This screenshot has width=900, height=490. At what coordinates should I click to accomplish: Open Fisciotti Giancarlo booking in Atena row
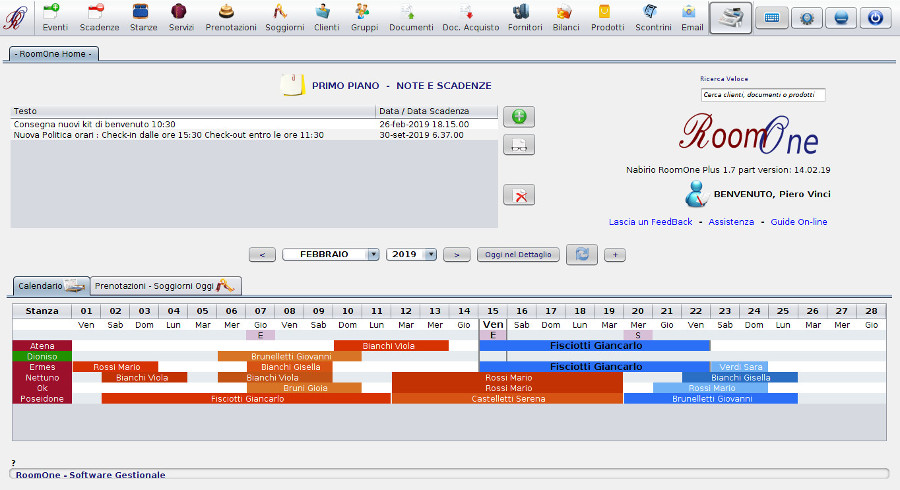[595, 345]
